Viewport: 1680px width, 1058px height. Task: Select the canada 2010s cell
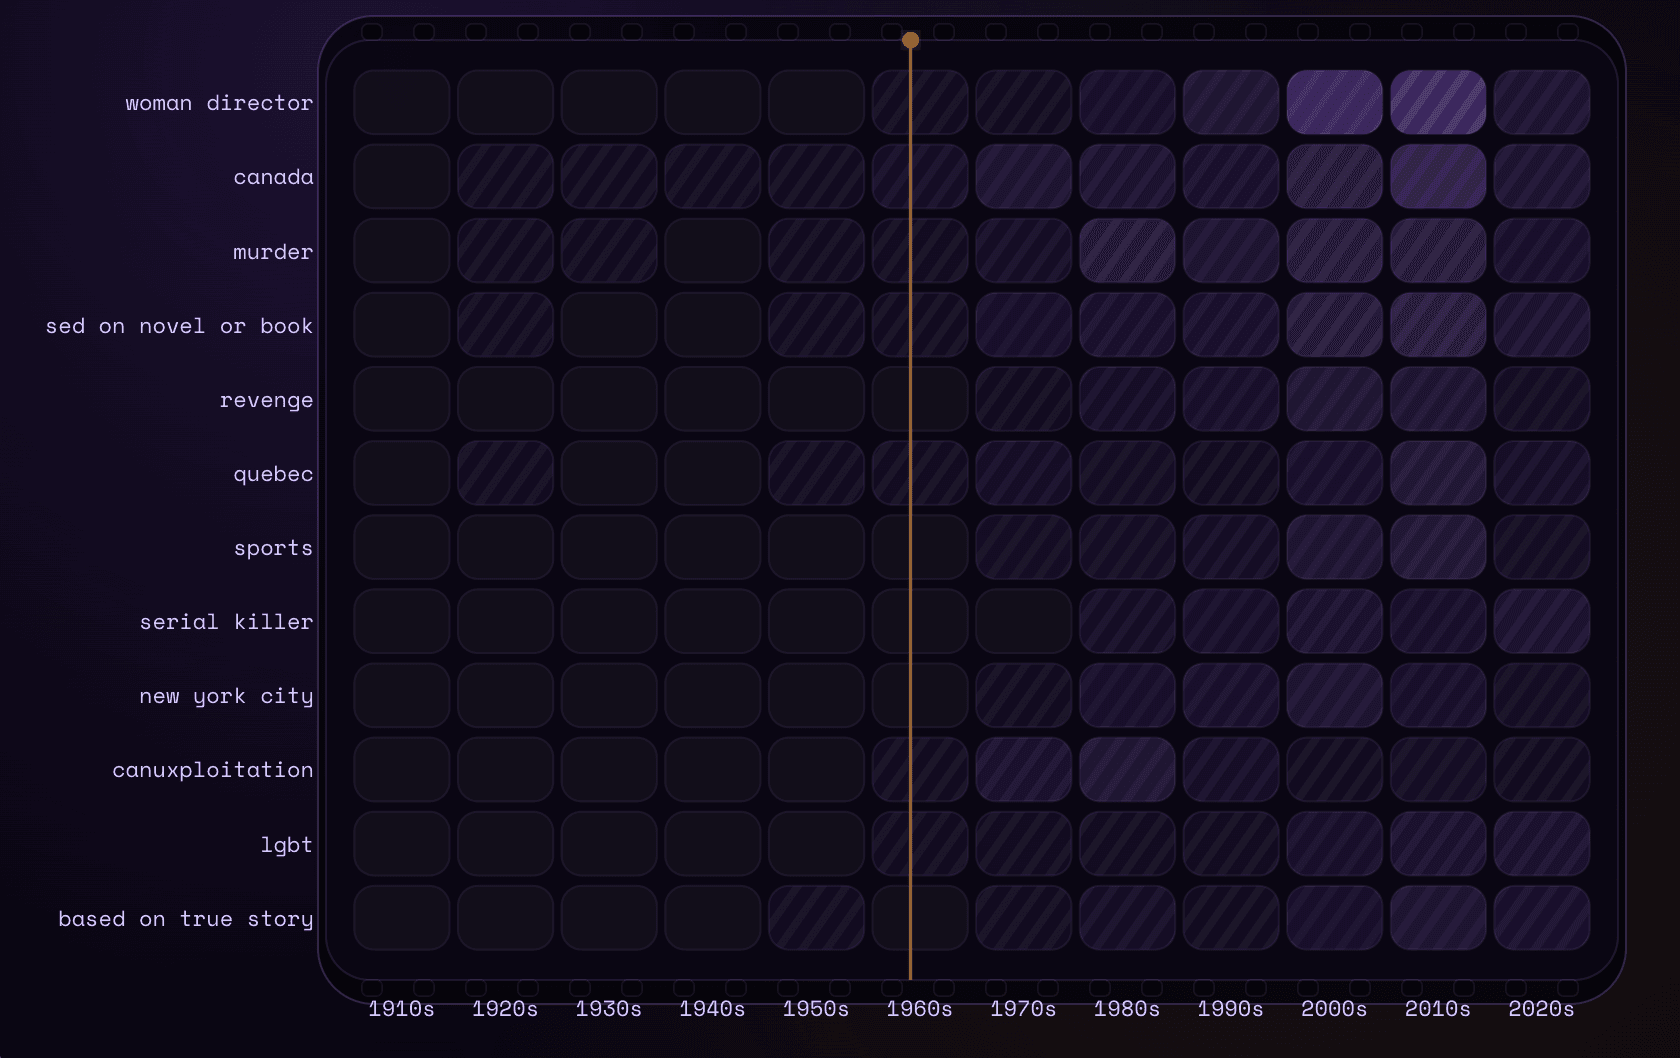coord(1437,176)
